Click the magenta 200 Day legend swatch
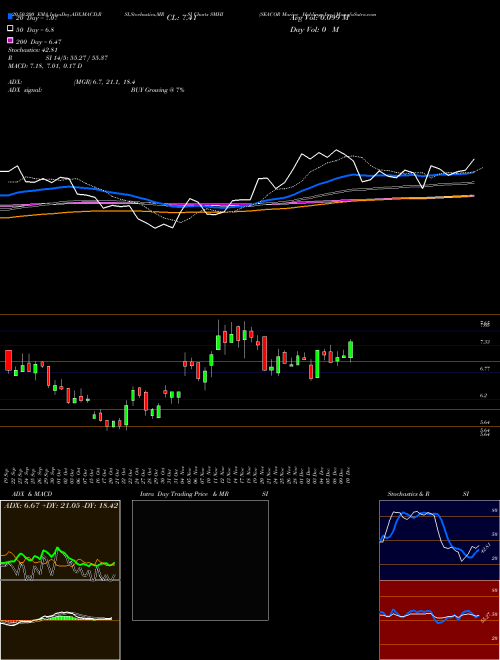Screen dimensions: 500x660 click(x=10, y=41)
